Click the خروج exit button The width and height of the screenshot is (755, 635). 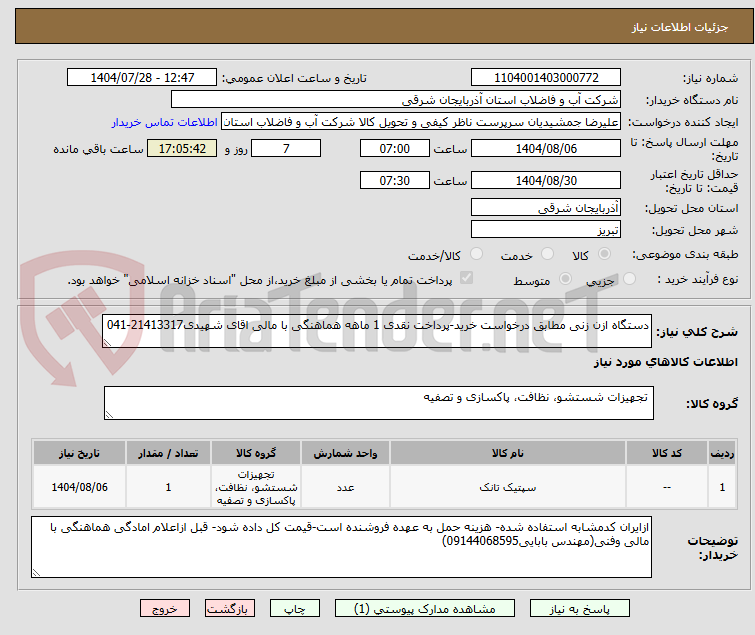[x=165, y=609]
